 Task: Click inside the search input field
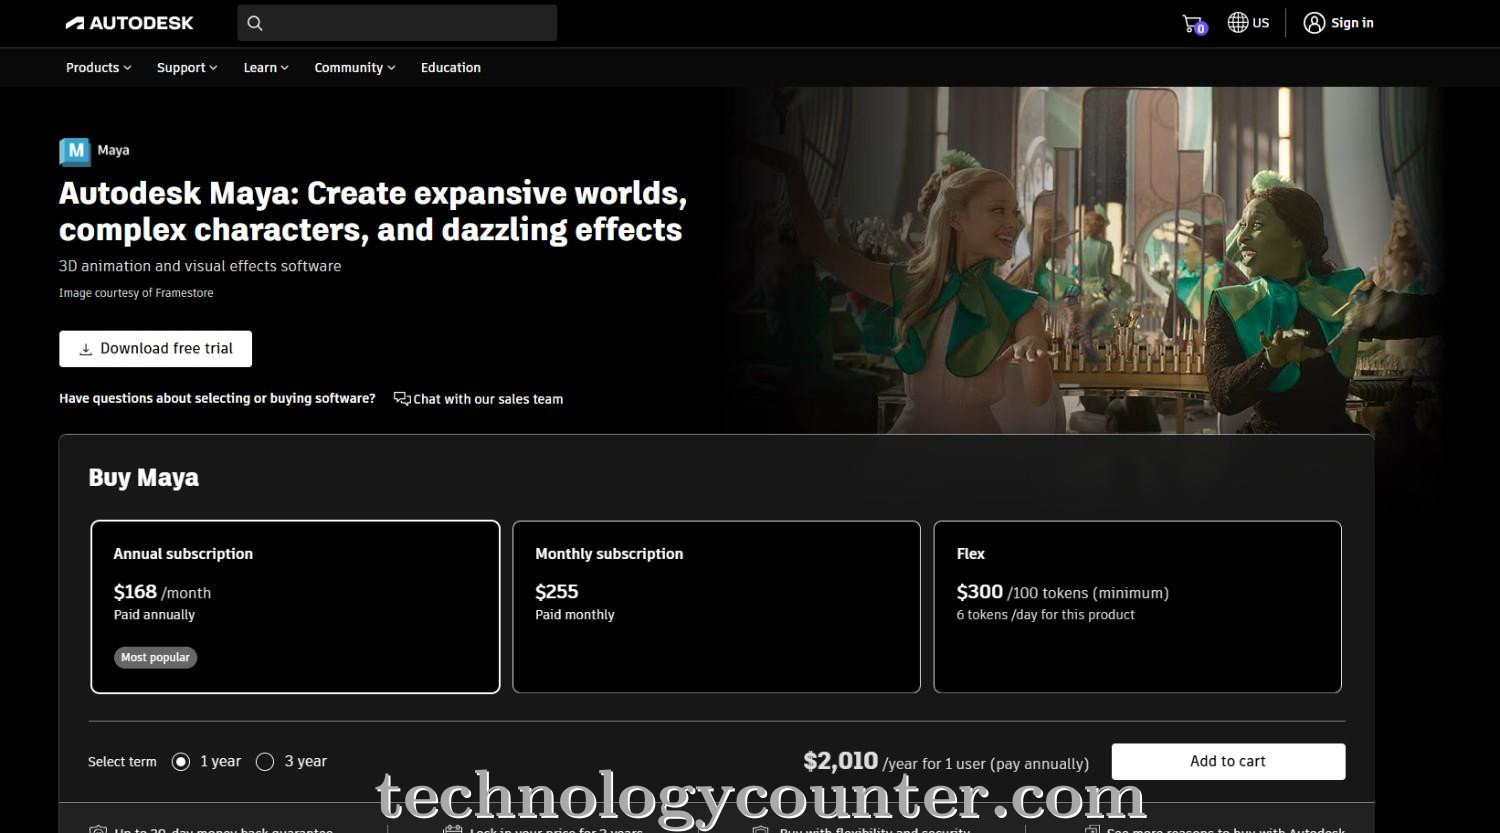[400, 22]
